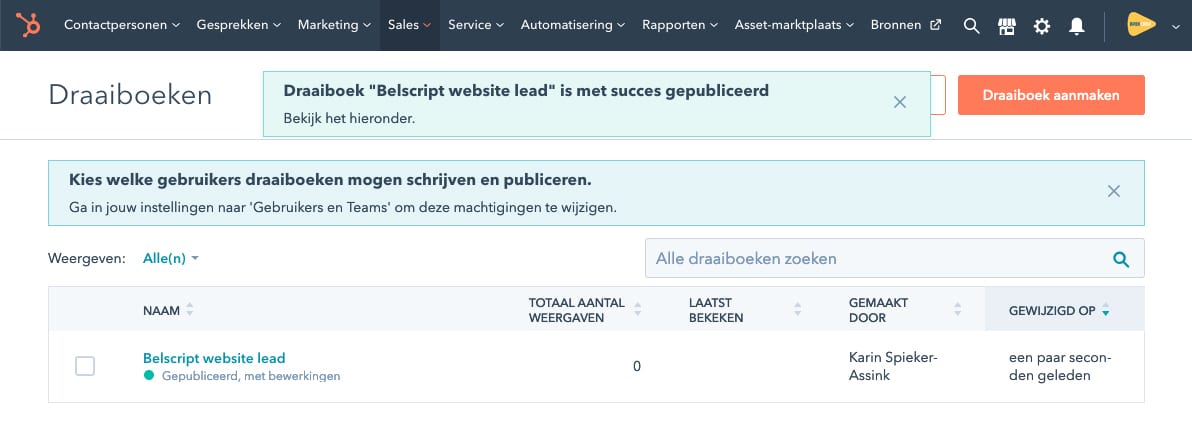Expand the Service menu
Viewport: 1192px width, 423px height.
pyautogui.click(x=476, y=25)
